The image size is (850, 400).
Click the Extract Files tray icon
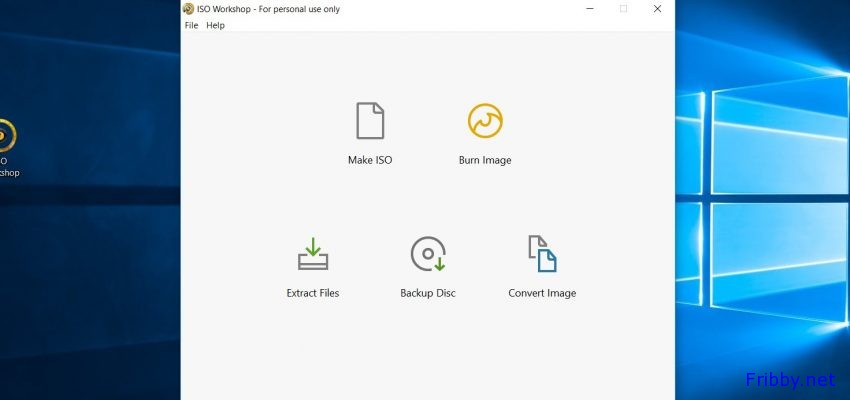click(313, 254)
